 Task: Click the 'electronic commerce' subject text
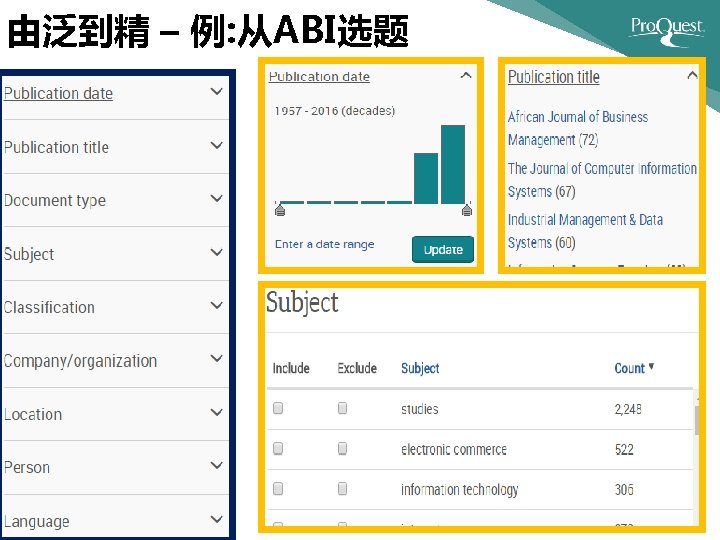click(454, 449)
